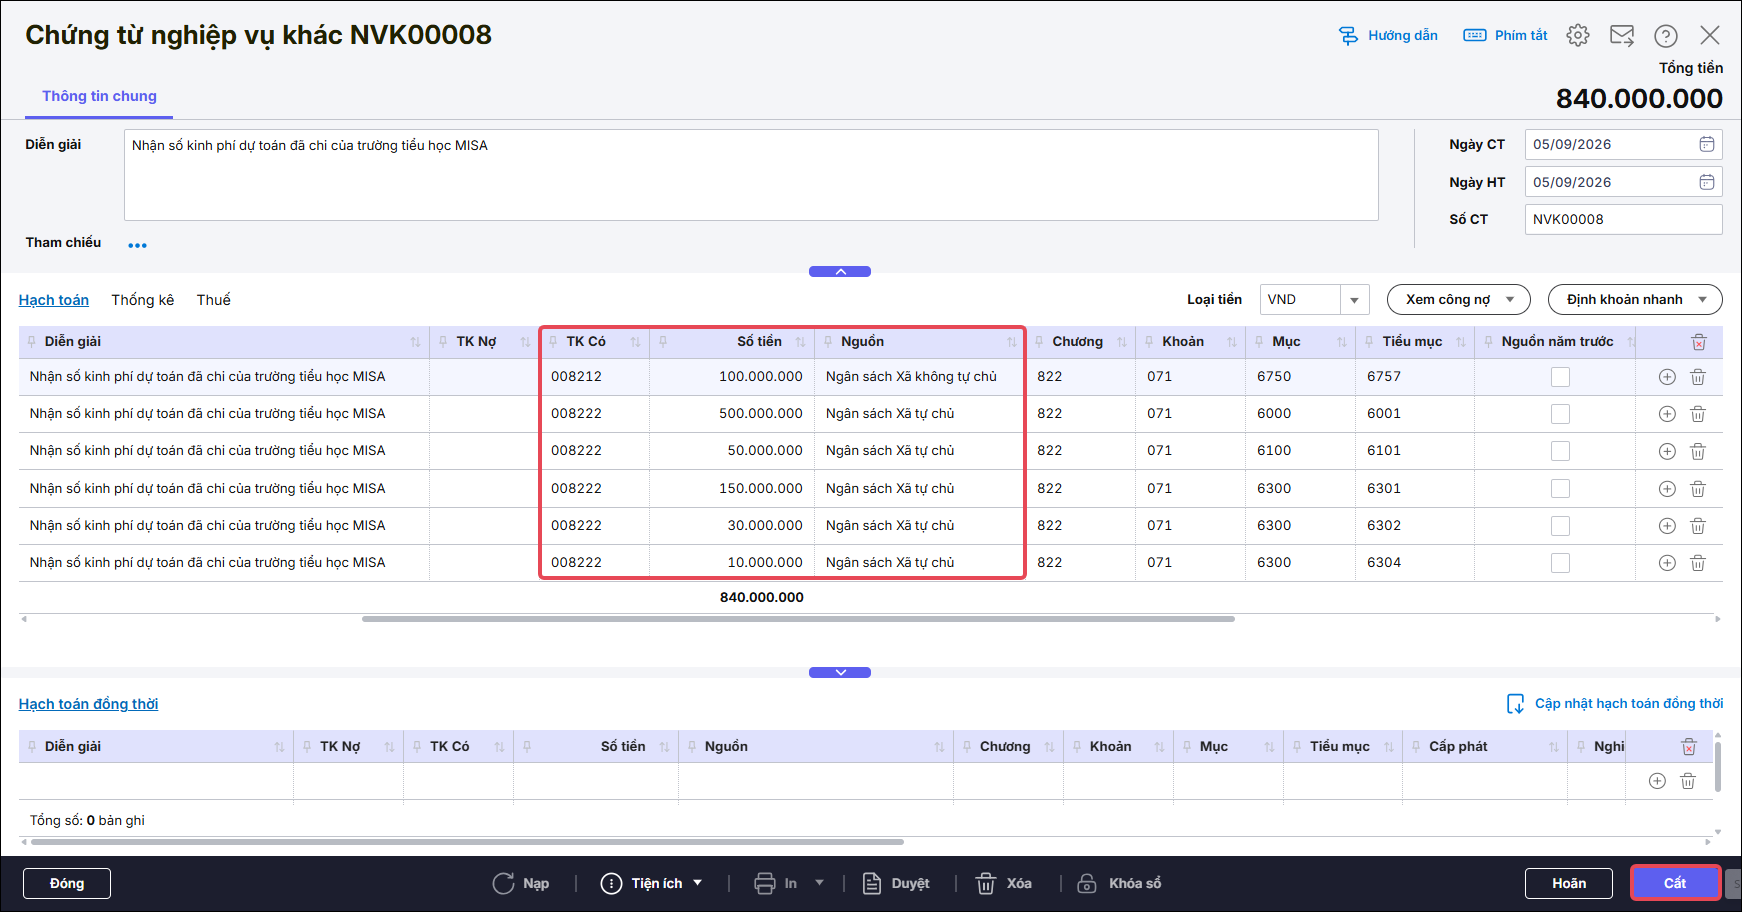
Task: Switch to the Thuế tab
Action: click(214, 300)
